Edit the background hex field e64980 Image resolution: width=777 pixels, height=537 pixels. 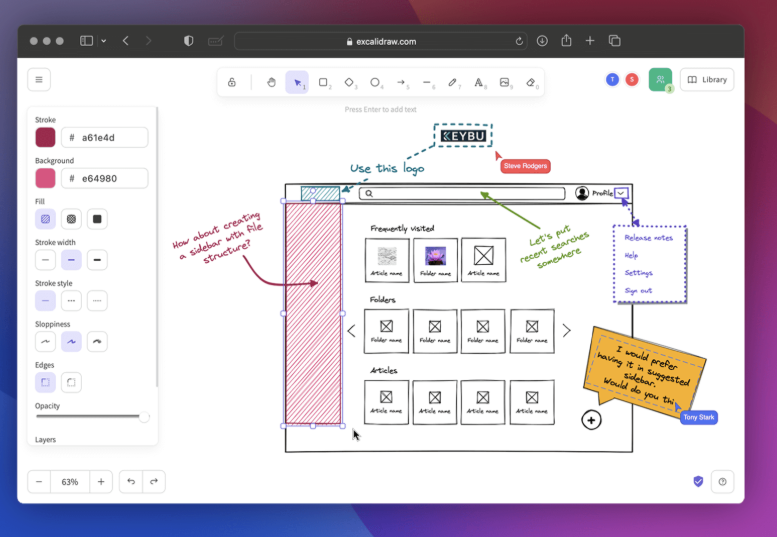click(x=105, y=178)
